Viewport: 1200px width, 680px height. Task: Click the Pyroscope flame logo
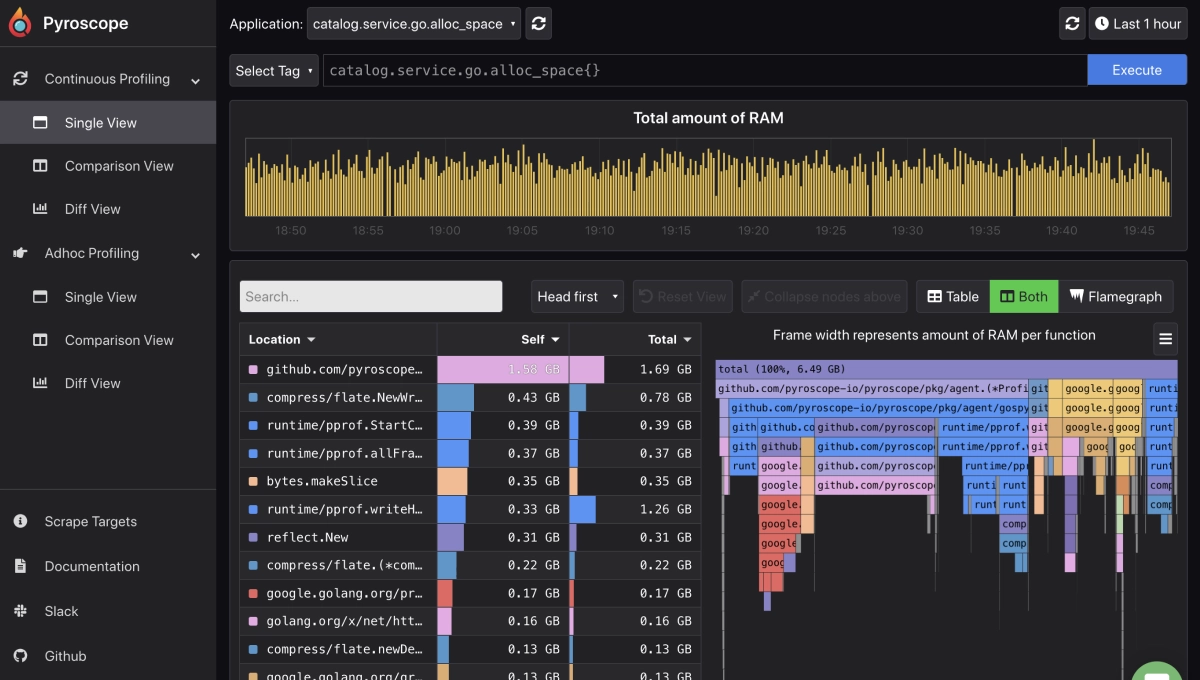click(x=20, y=23)
